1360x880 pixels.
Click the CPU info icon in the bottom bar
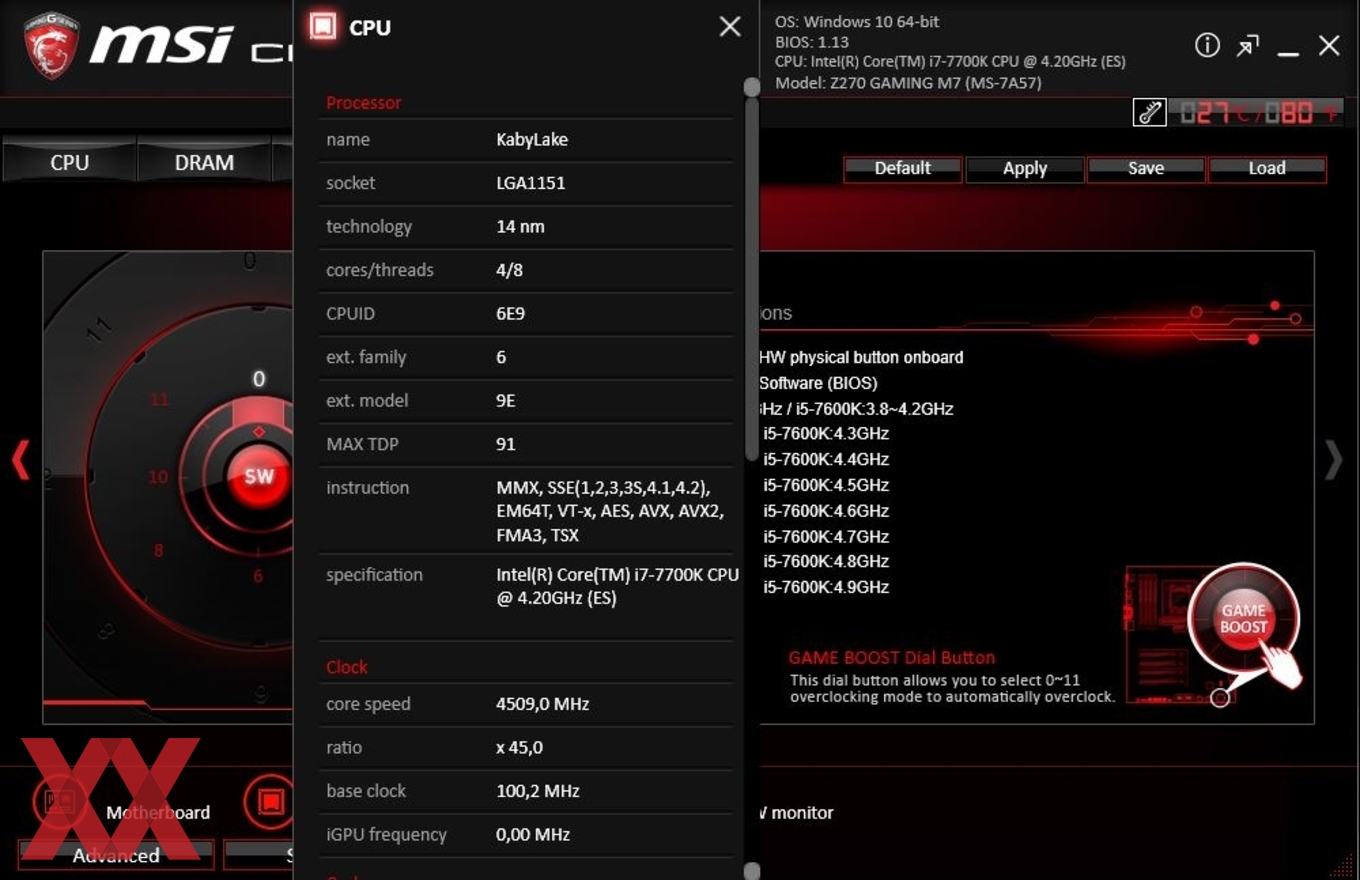[x=269, y=802]
